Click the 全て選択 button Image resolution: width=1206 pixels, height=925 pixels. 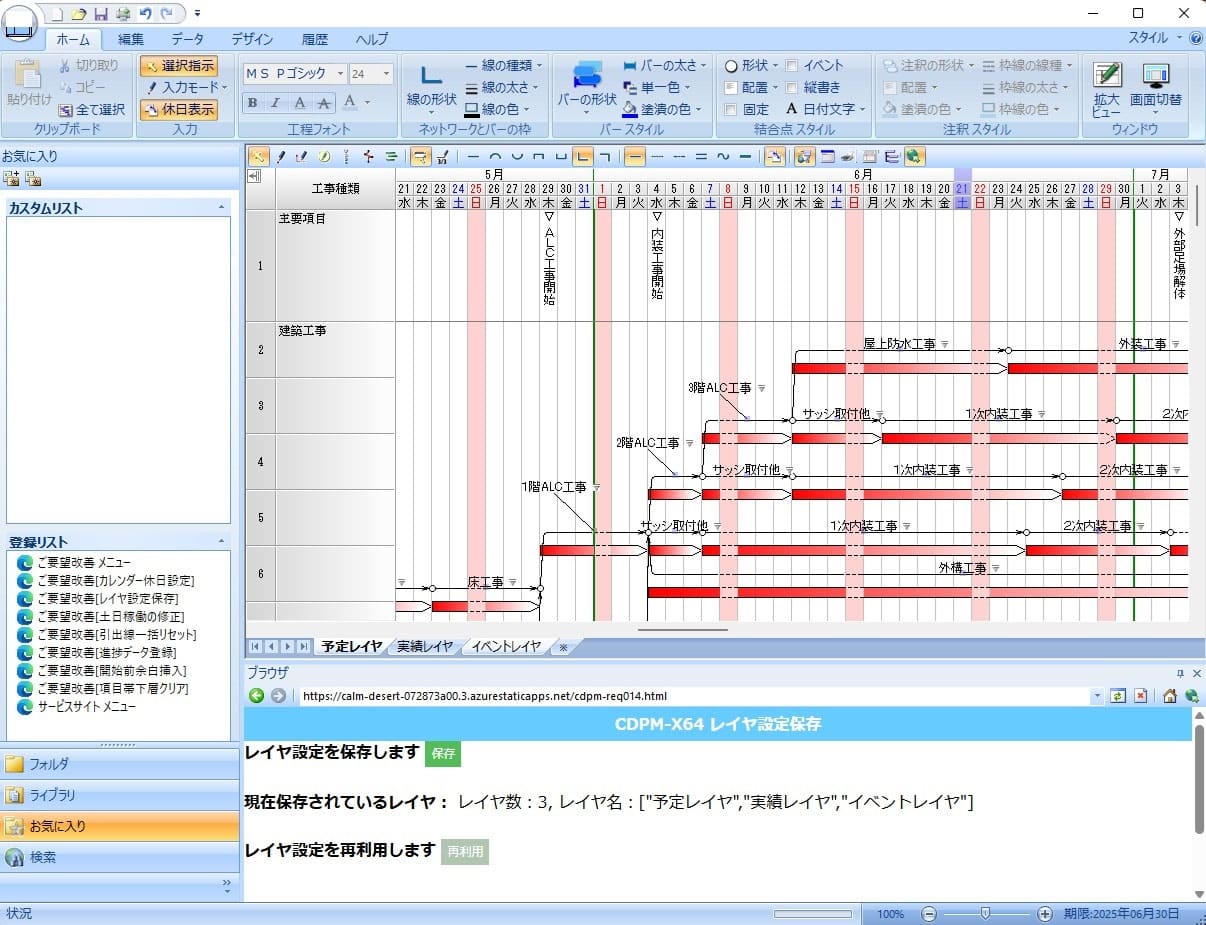coord(92,110)
